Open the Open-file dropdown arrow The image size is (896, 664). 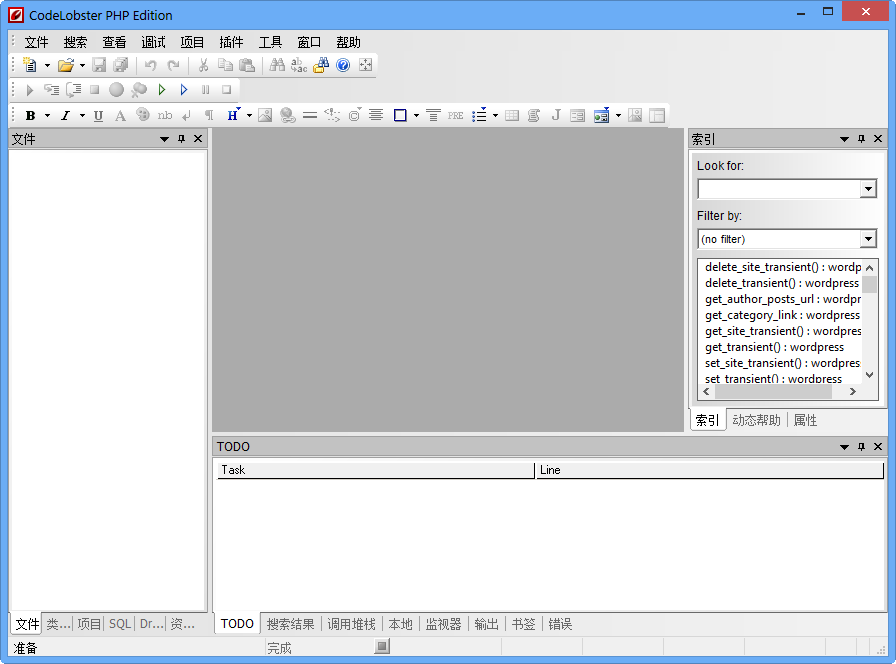tap(82, 66)
